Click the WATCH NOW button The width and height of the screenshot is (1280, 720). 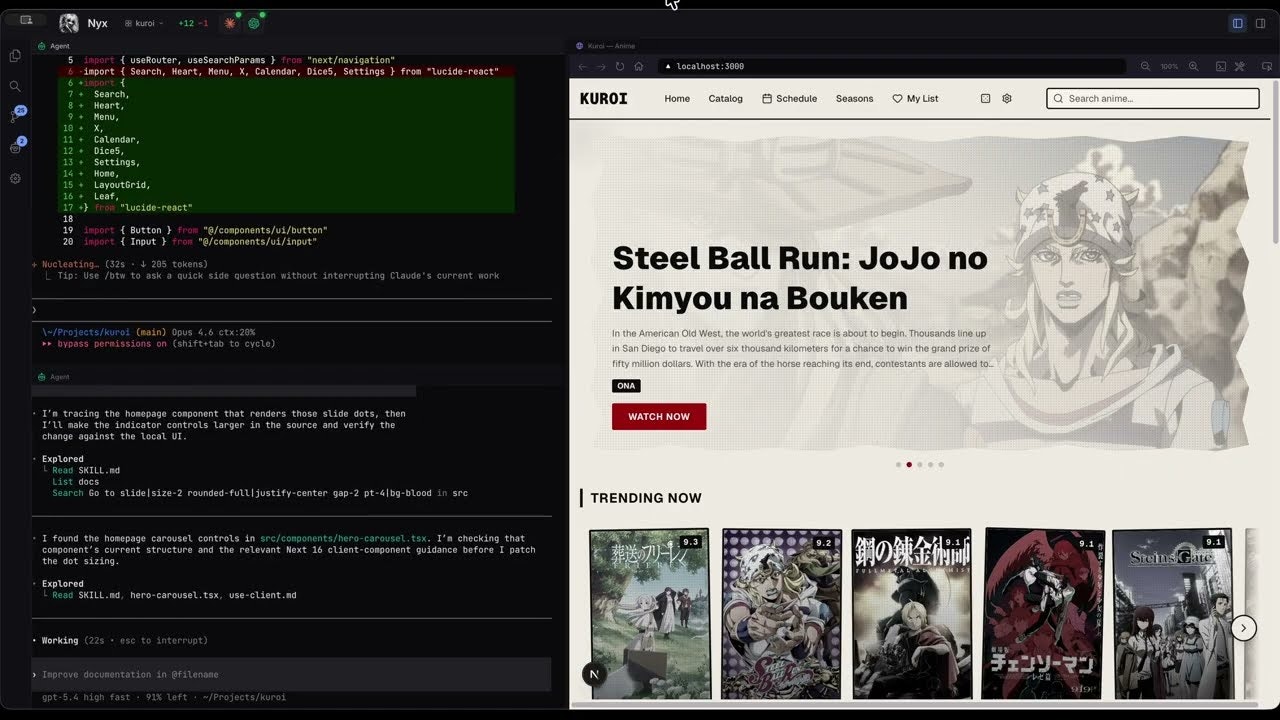(659, 417)
